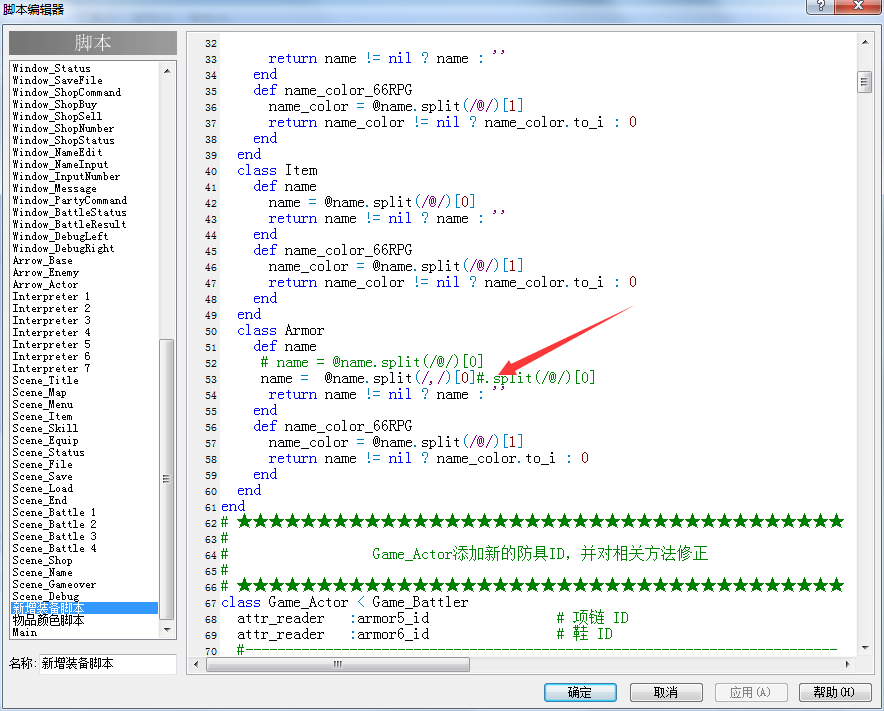Select the Scene_Equip script
884x711 pixels.
coord(46,440)
